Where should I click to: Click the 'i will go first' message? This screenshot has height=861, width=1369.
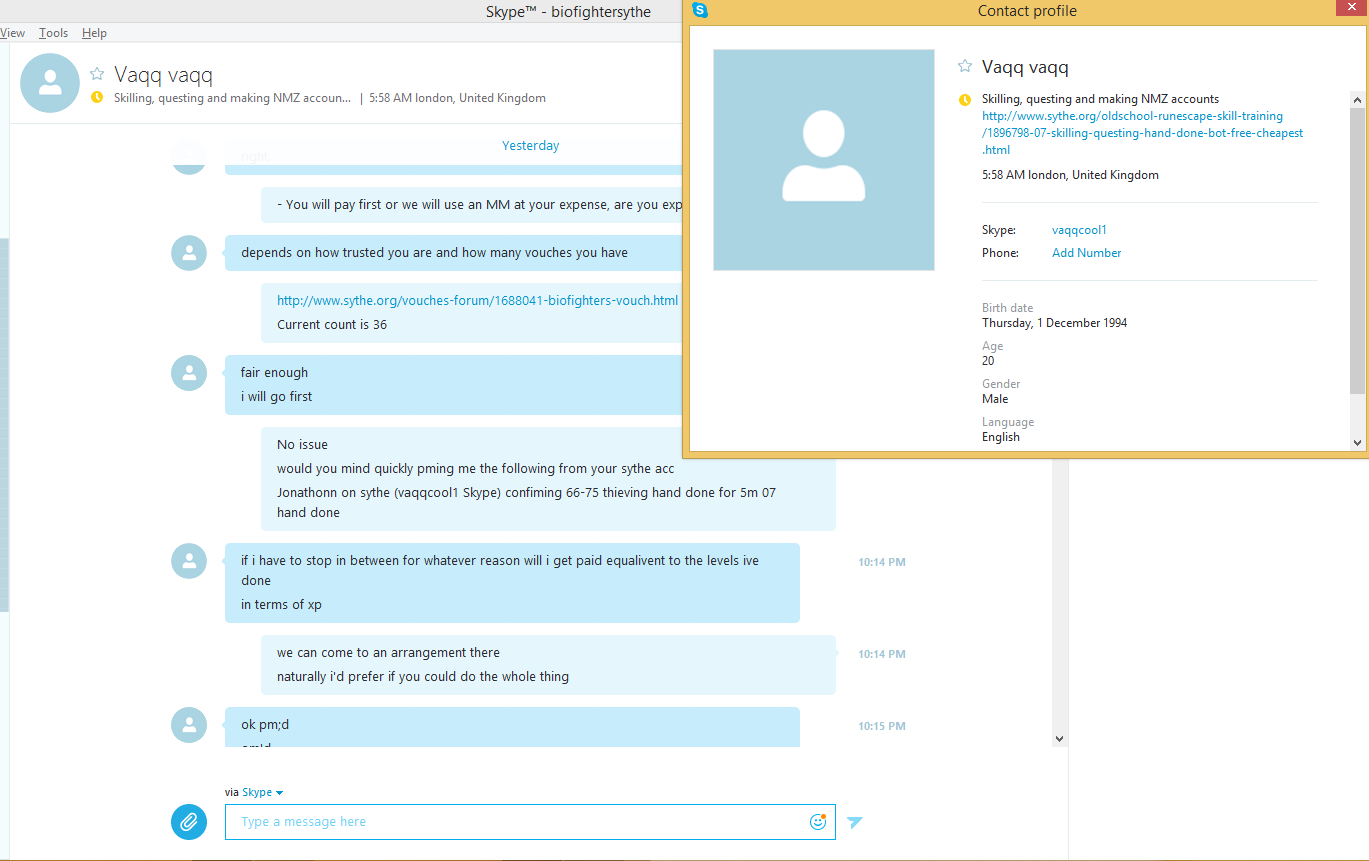[276, 397]
